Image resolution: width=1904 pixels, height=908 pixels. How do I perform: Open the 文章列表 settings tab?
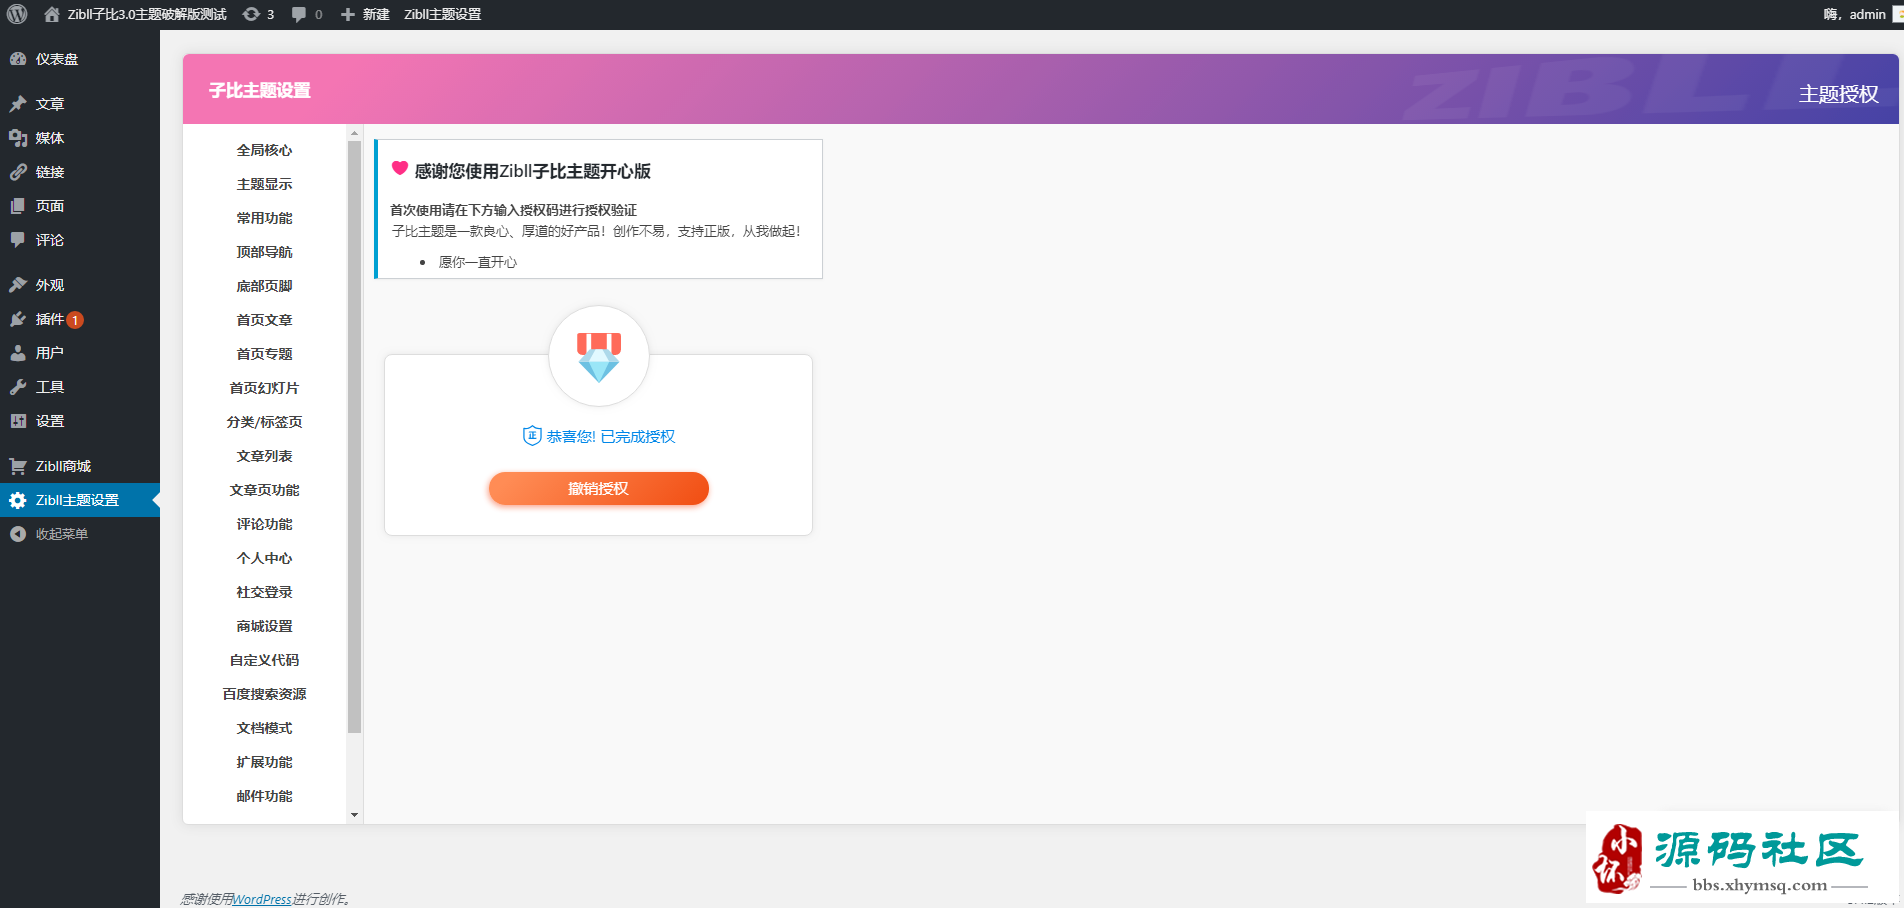[264, 456]
